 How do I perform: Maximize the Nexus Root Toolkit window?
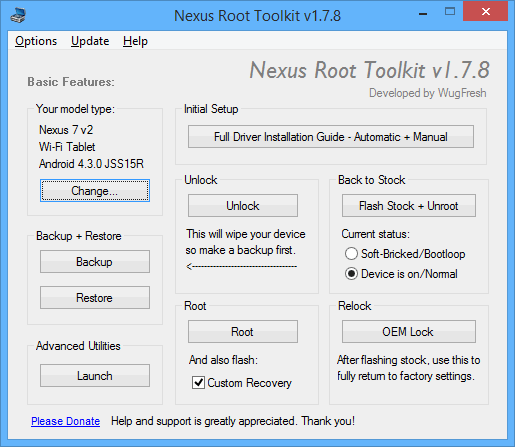tap(450, 12)
